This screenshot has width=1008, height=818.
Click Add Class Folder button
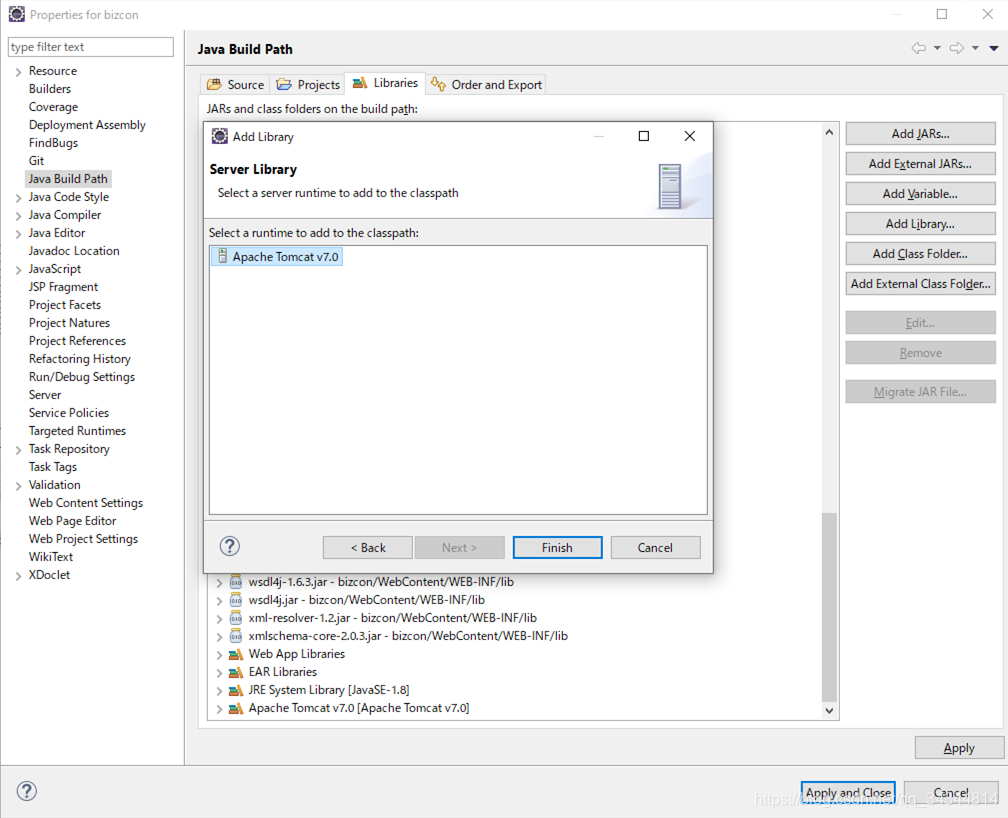pyautogui.click(x=921, y=253)
